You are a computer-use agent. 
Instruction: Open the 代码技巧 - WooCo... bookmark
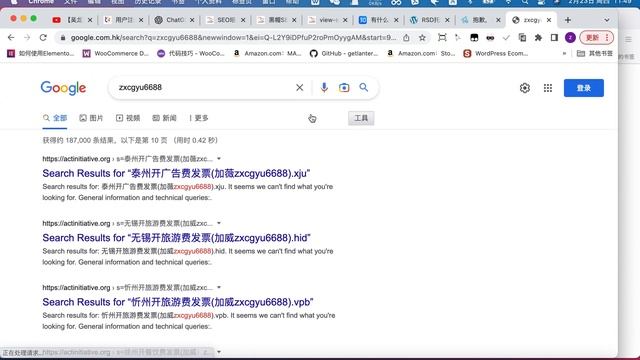click(191, 53)
